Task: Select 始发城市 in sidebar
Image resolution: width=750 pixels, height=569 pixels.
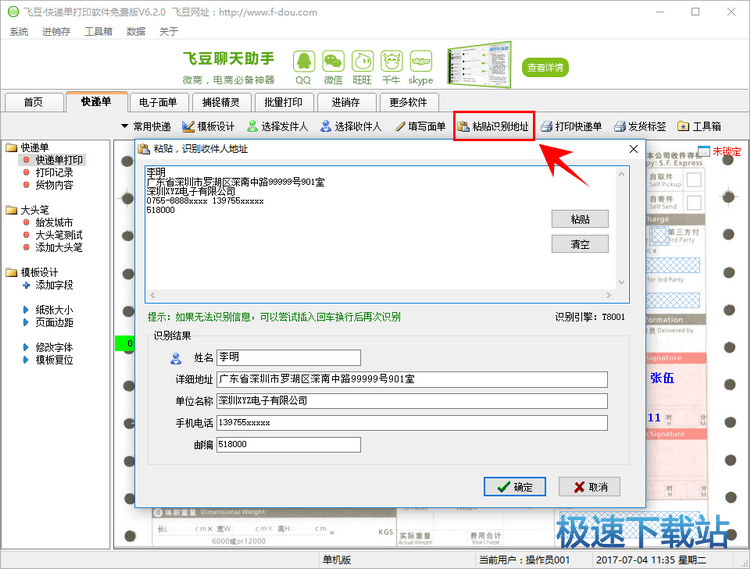Action: (x=54, y=223)
